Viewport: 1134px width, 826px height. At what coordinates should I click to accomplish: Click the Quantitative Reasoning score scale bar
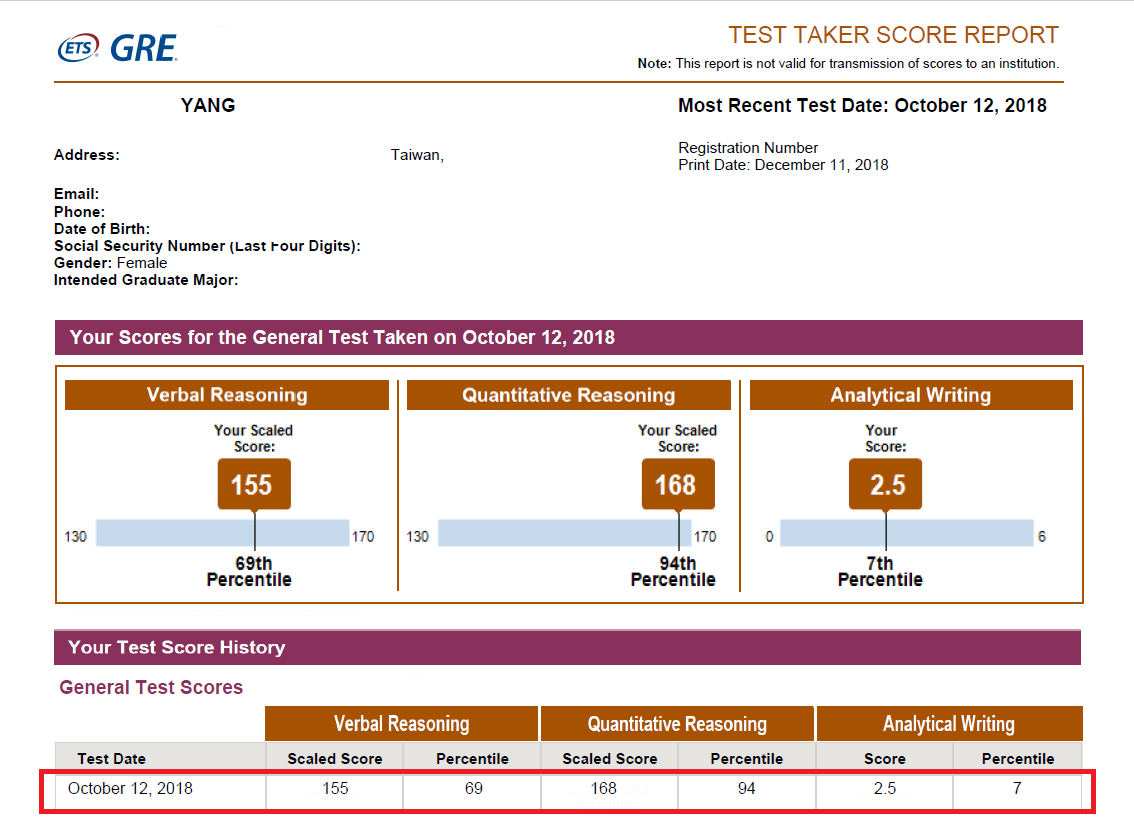(x=565, y=533)
